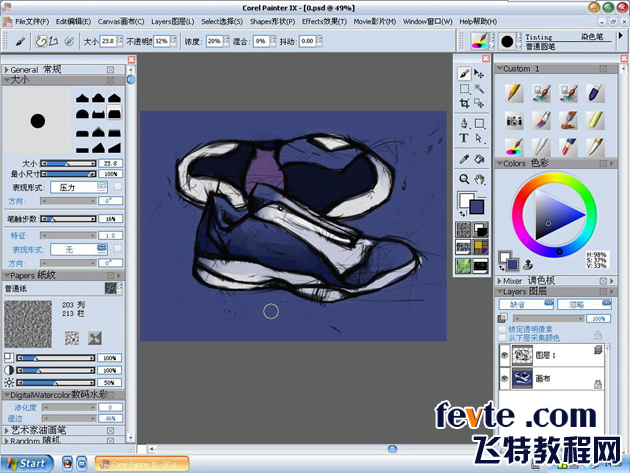Expand the Mixer 调色板 panel

(500, 281)
